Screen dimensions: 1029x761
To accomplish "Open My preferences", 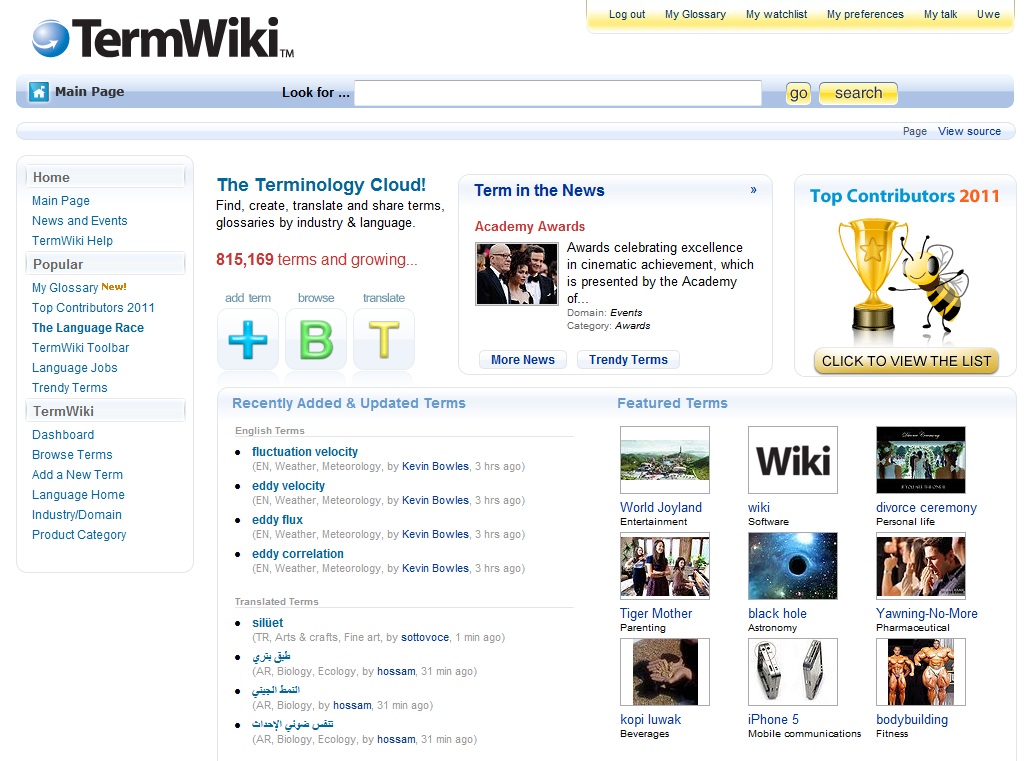I will (865, 14).
